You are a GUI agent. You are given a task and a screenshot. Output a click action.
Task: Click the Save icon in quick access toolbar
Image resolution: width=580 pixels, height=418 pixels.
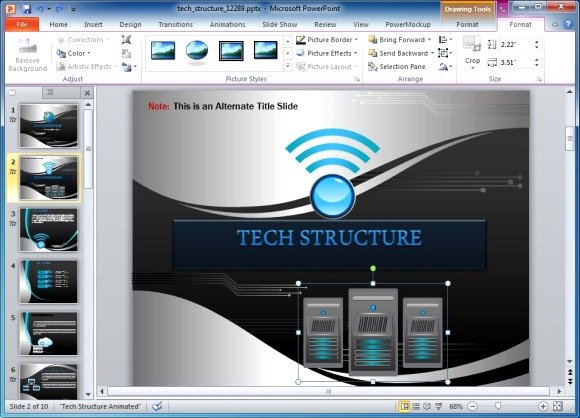pyautogui.click(x=27, y=9)
